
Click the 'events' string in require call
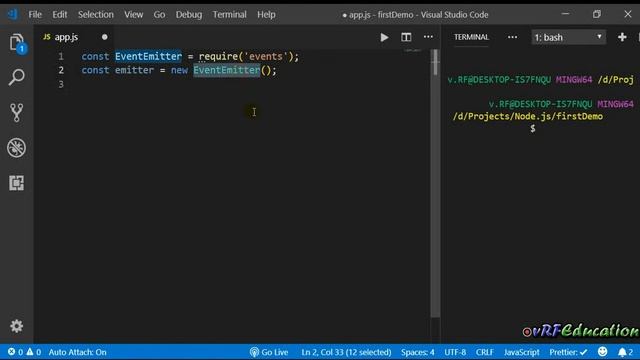[x=266, y=56]
